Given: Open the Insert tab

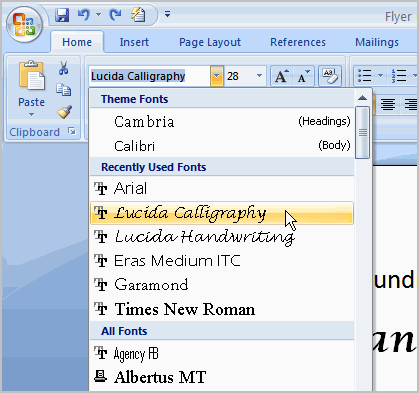Looking at the screenshot, I should coord(134,42).
